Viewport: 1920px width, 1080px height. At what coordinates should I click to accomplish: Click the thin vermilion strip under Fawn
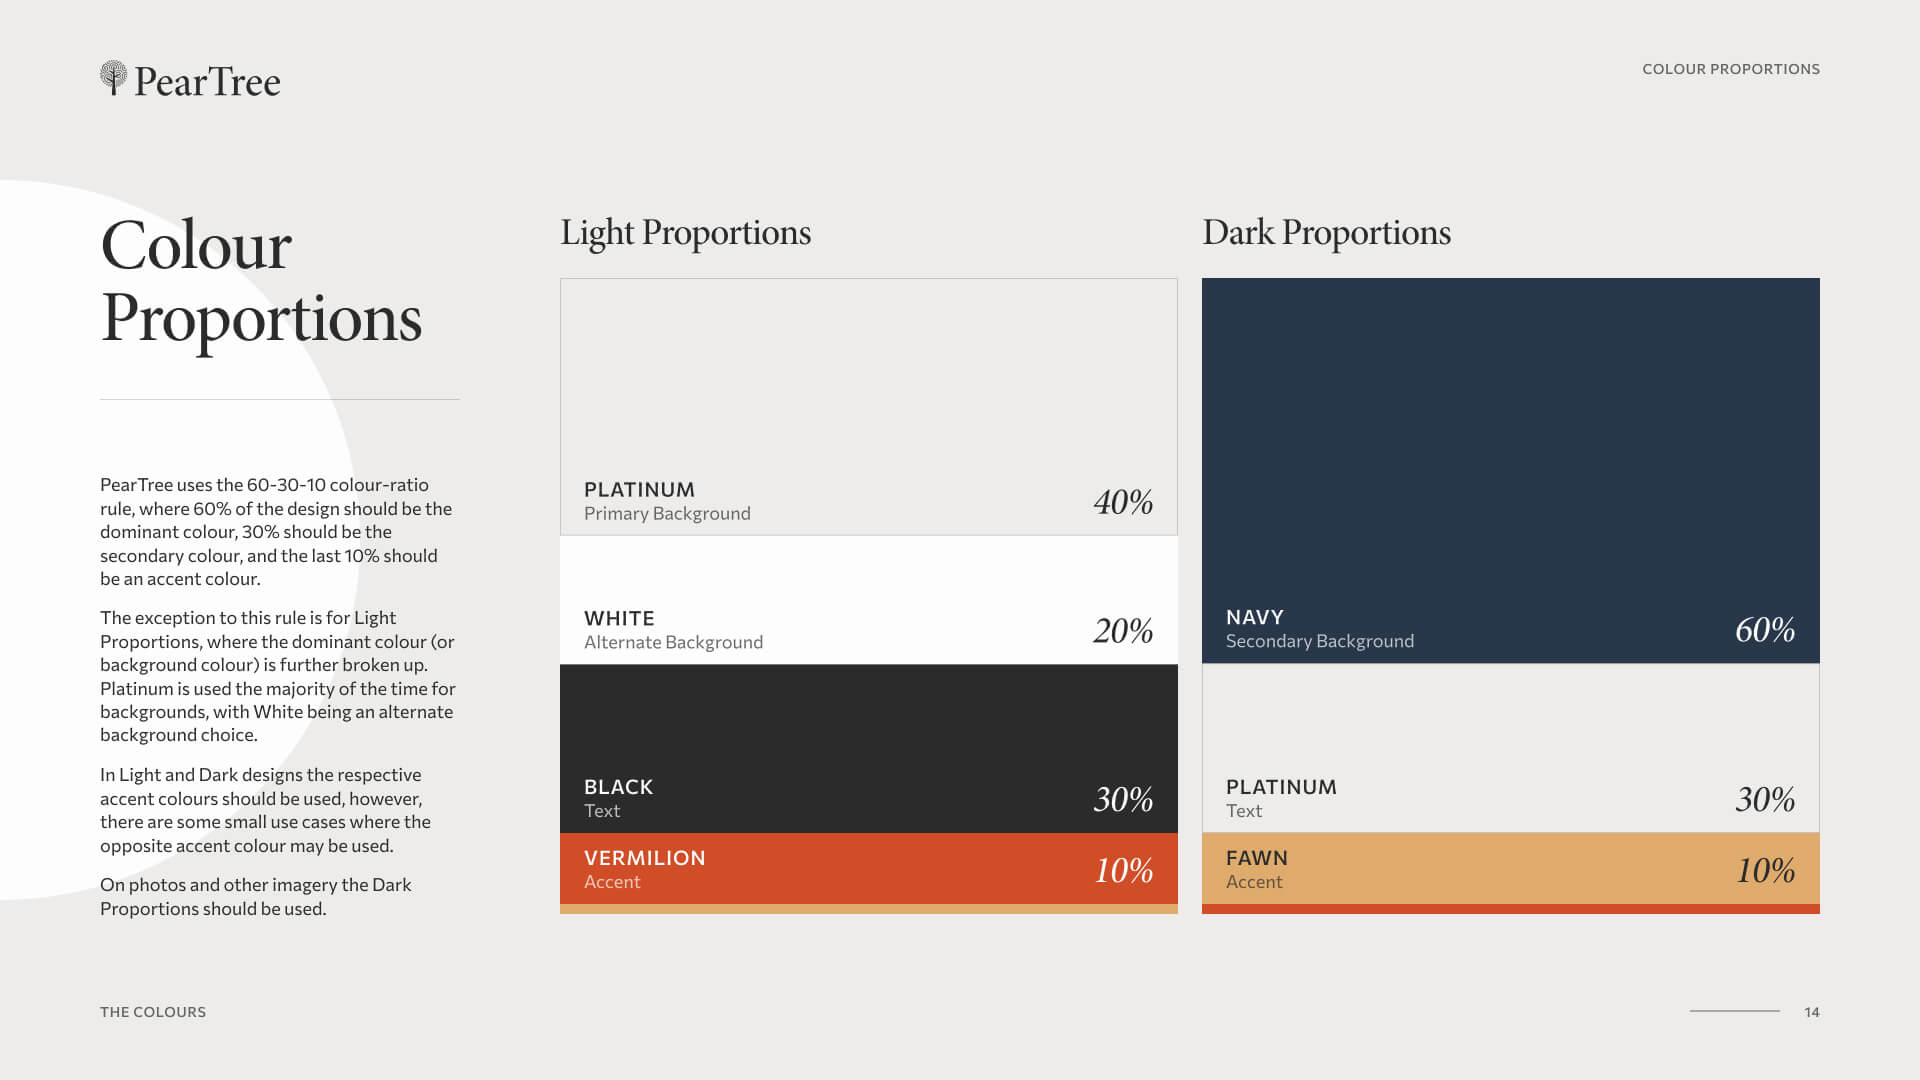1511,909
